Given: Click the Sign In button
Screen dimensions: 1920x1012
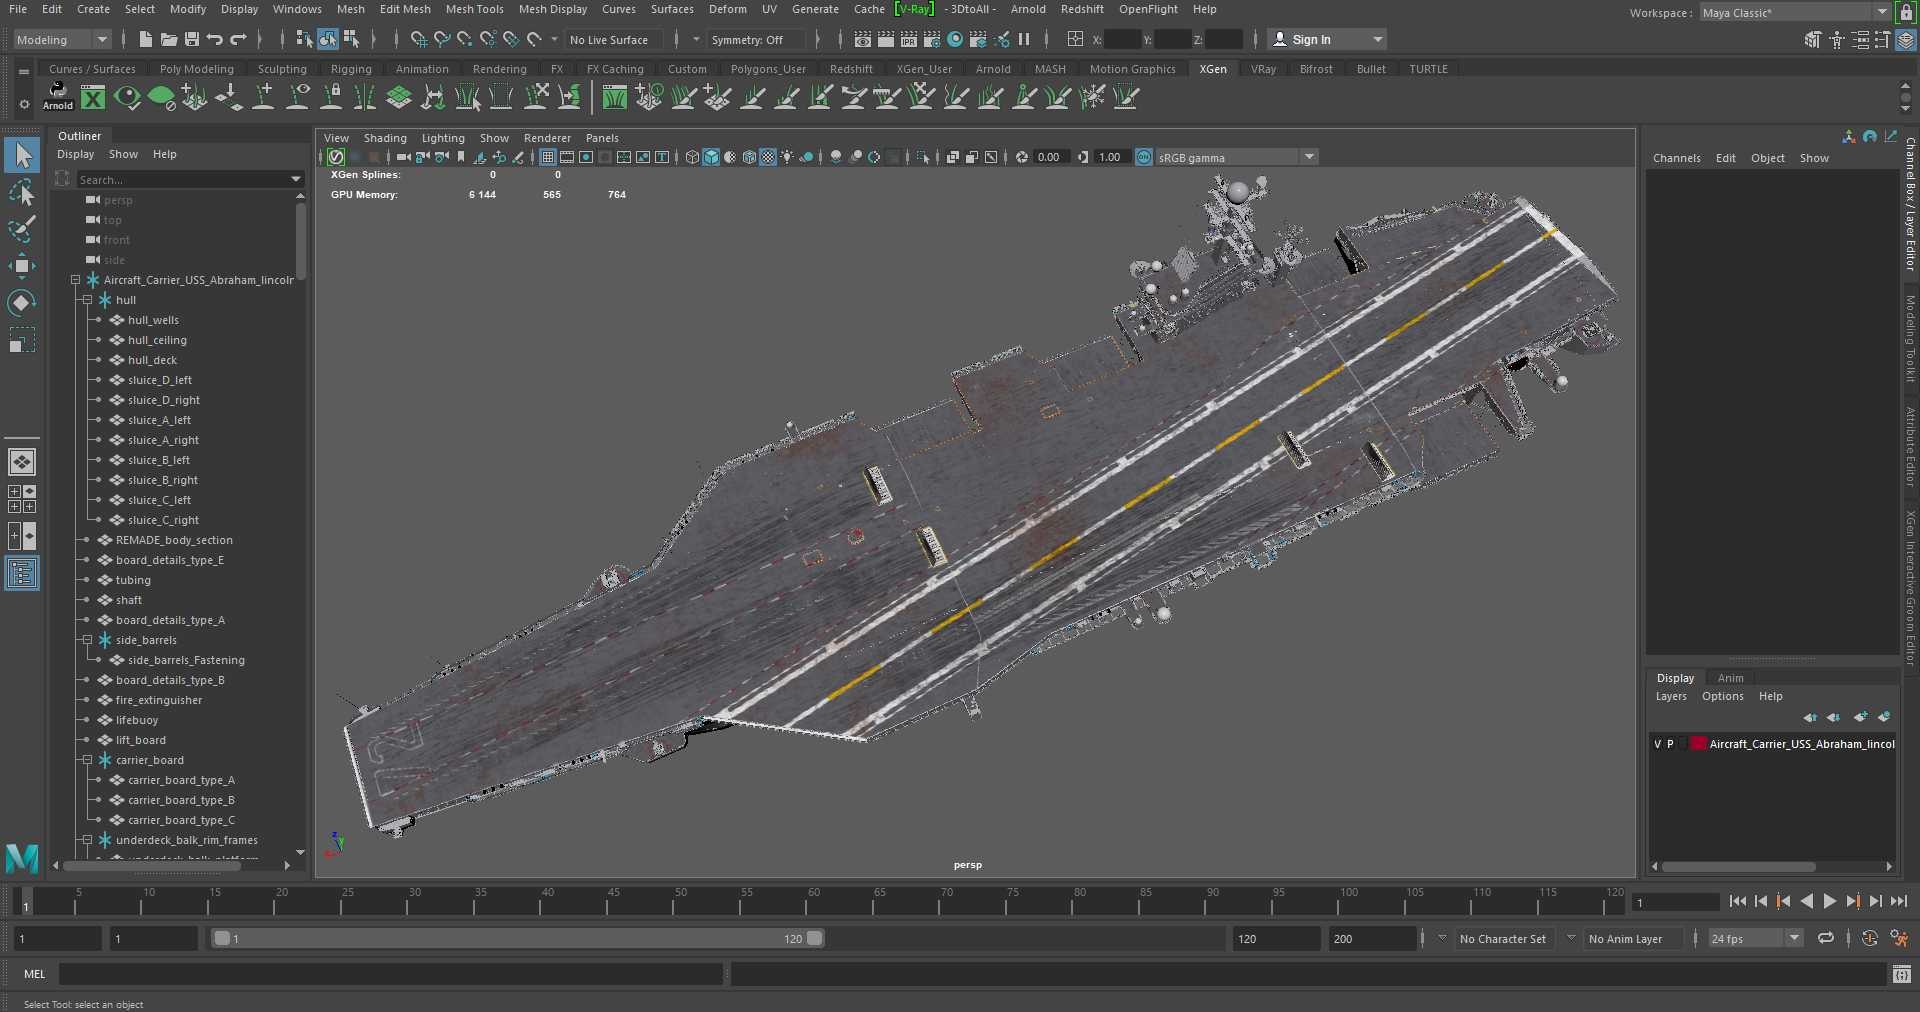Looking at the screenshot, I should click(1327, 40).
